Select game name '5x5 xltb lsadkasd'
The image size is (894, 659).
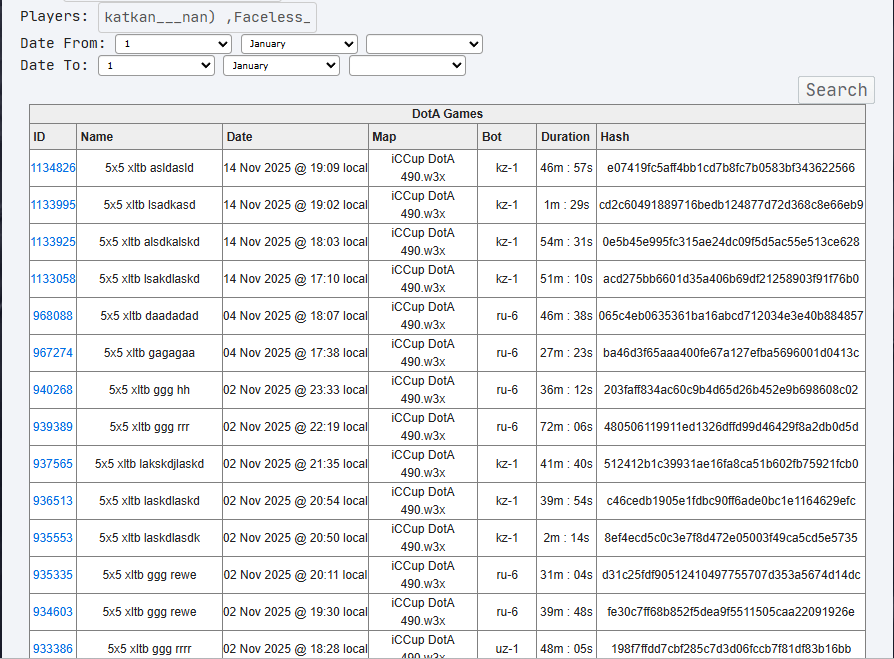pyautogui.click(x=149, y=205)
